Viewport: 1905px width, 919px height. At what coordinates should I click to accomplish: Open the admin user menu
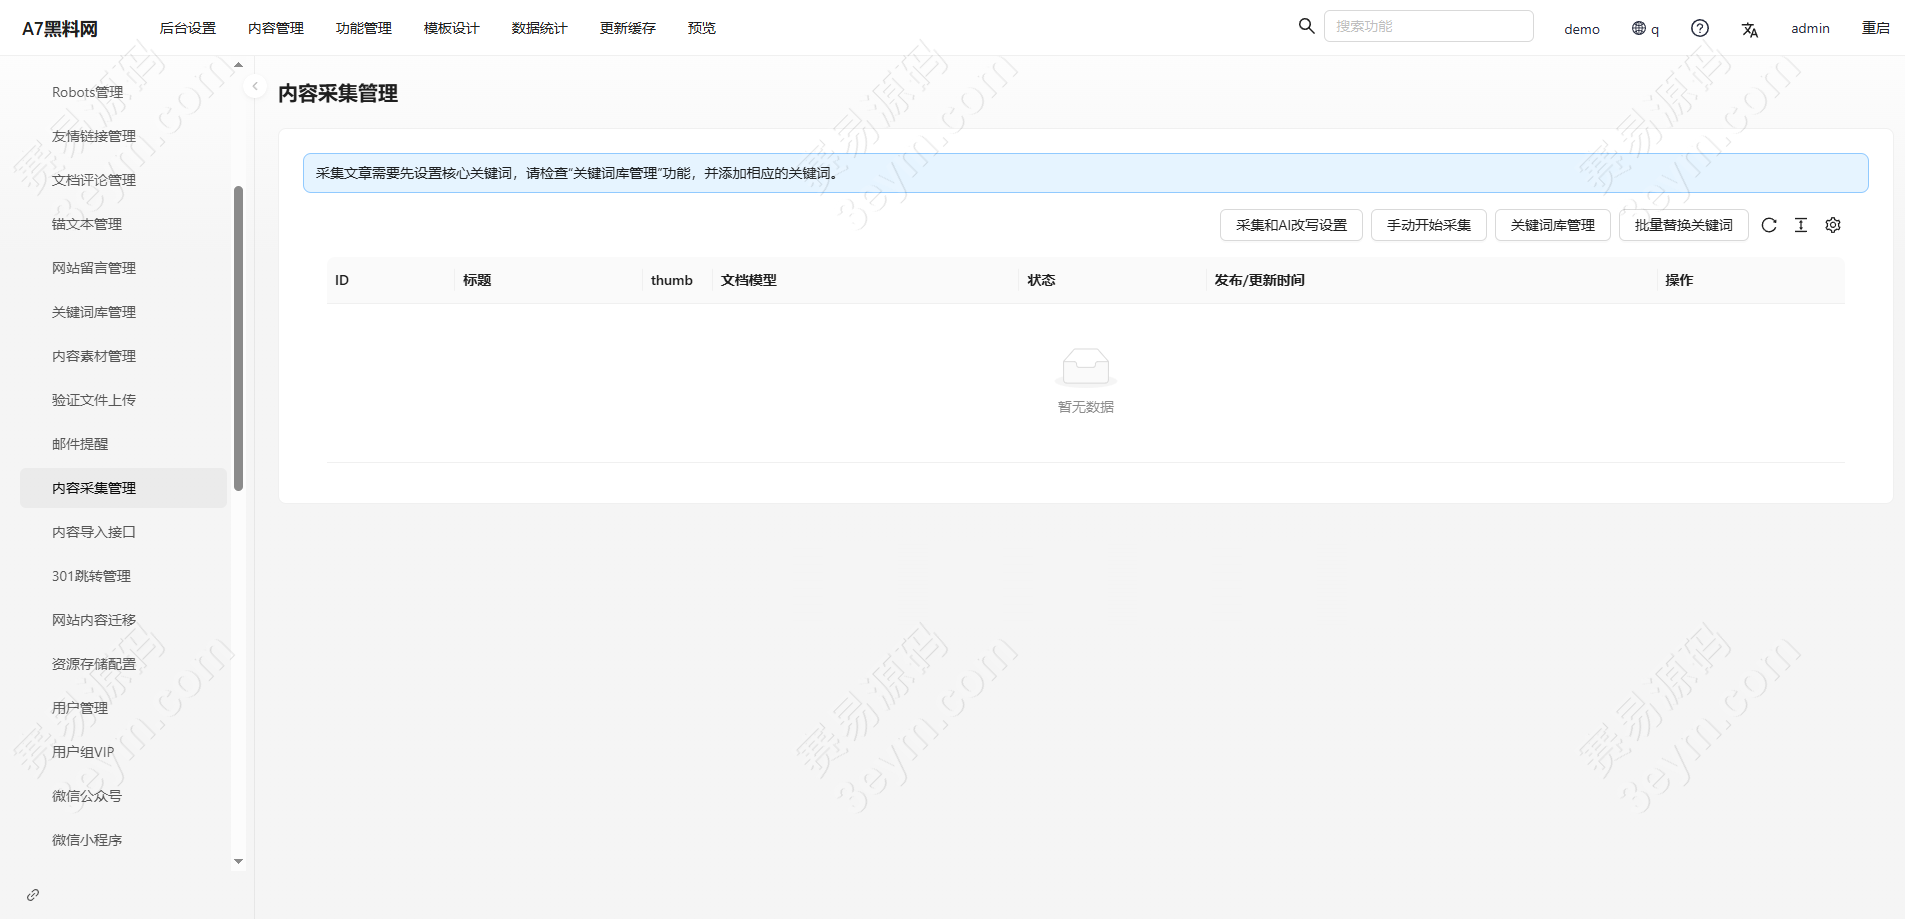(1809, 28)
